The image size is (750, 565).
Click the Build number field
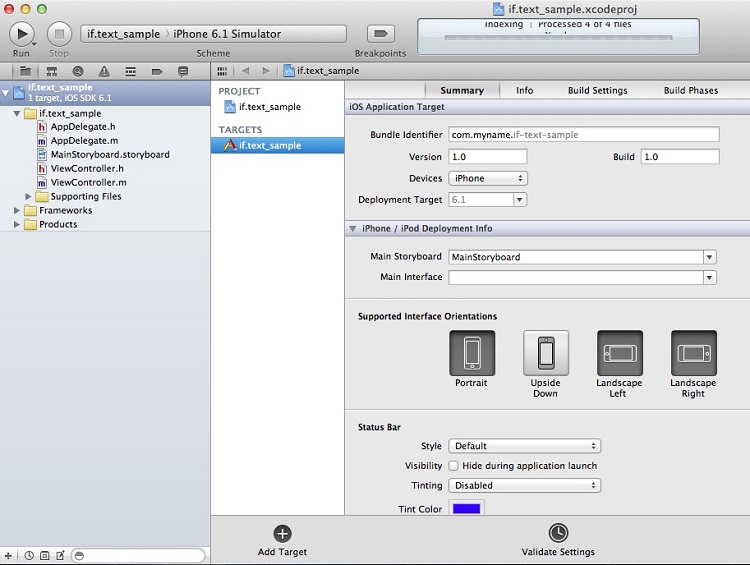point(680,156)
